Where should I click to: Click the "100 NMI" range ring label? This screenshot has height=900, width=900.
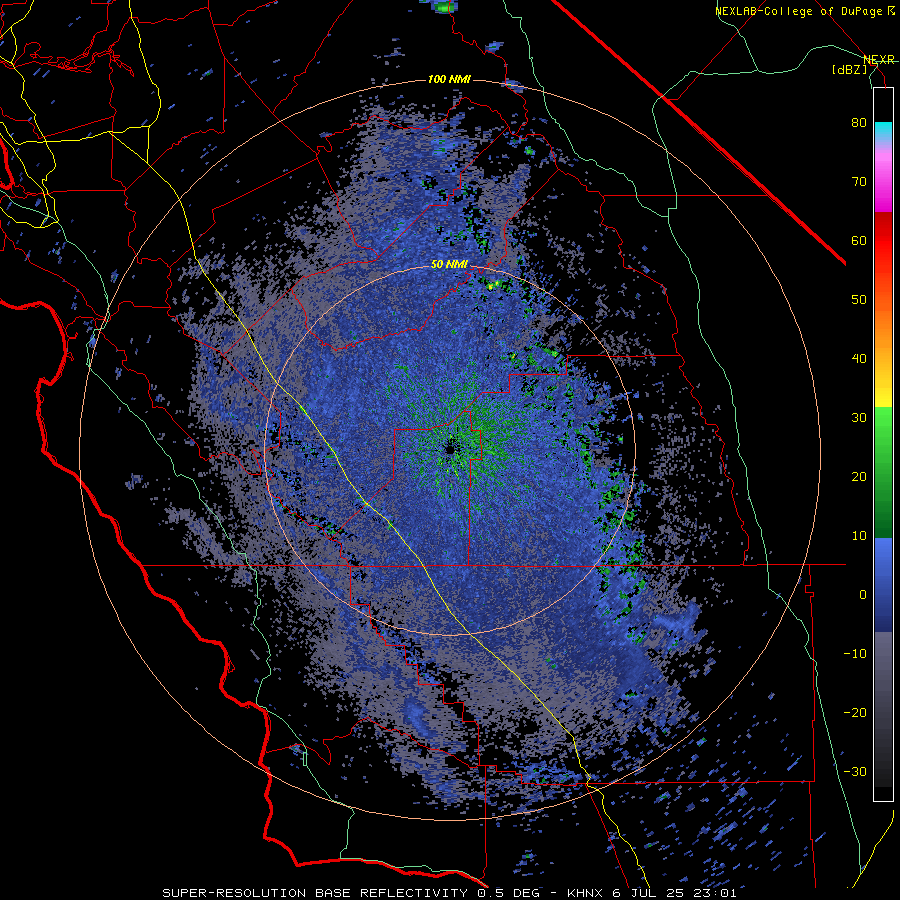tap(449, 79)
